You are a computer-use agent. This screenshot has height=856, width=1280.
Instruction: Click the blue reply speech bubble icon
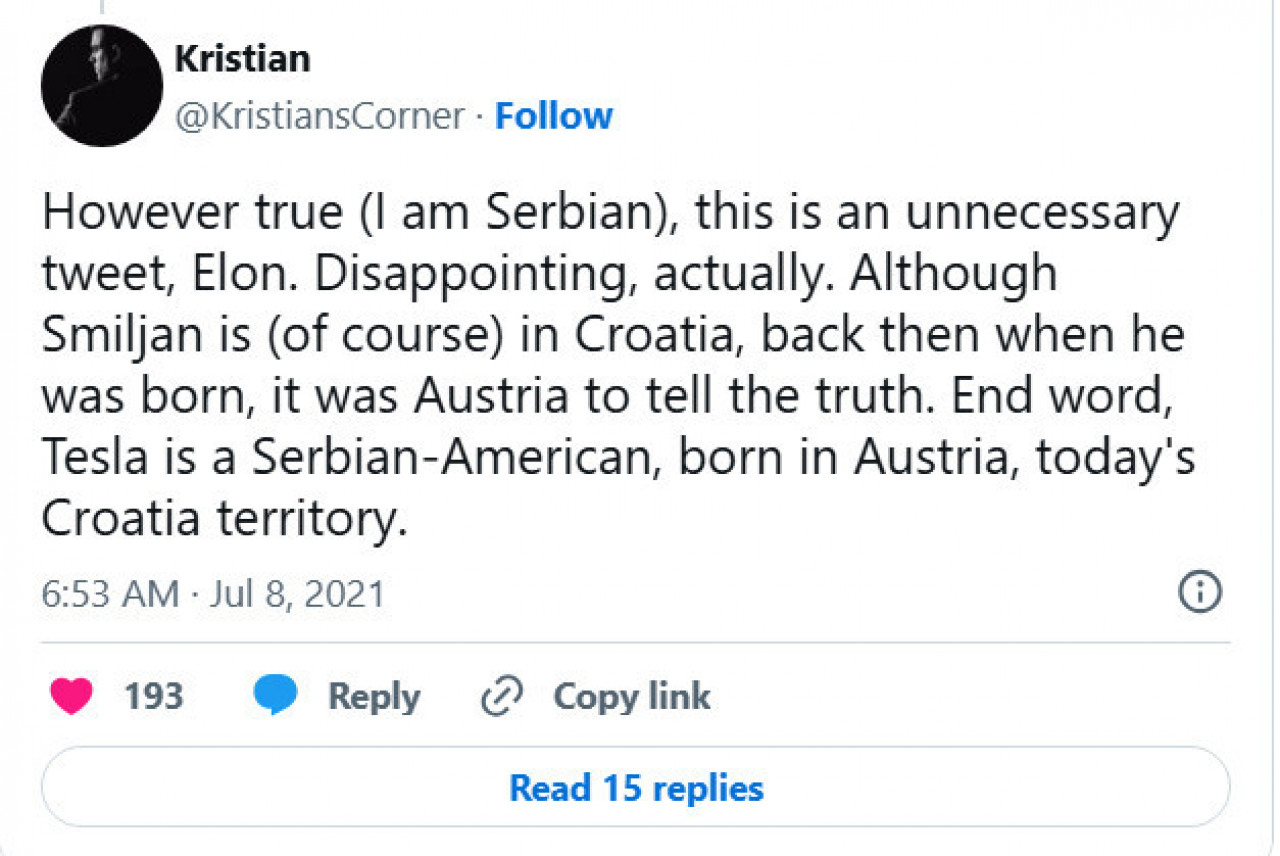click(275, 696)
